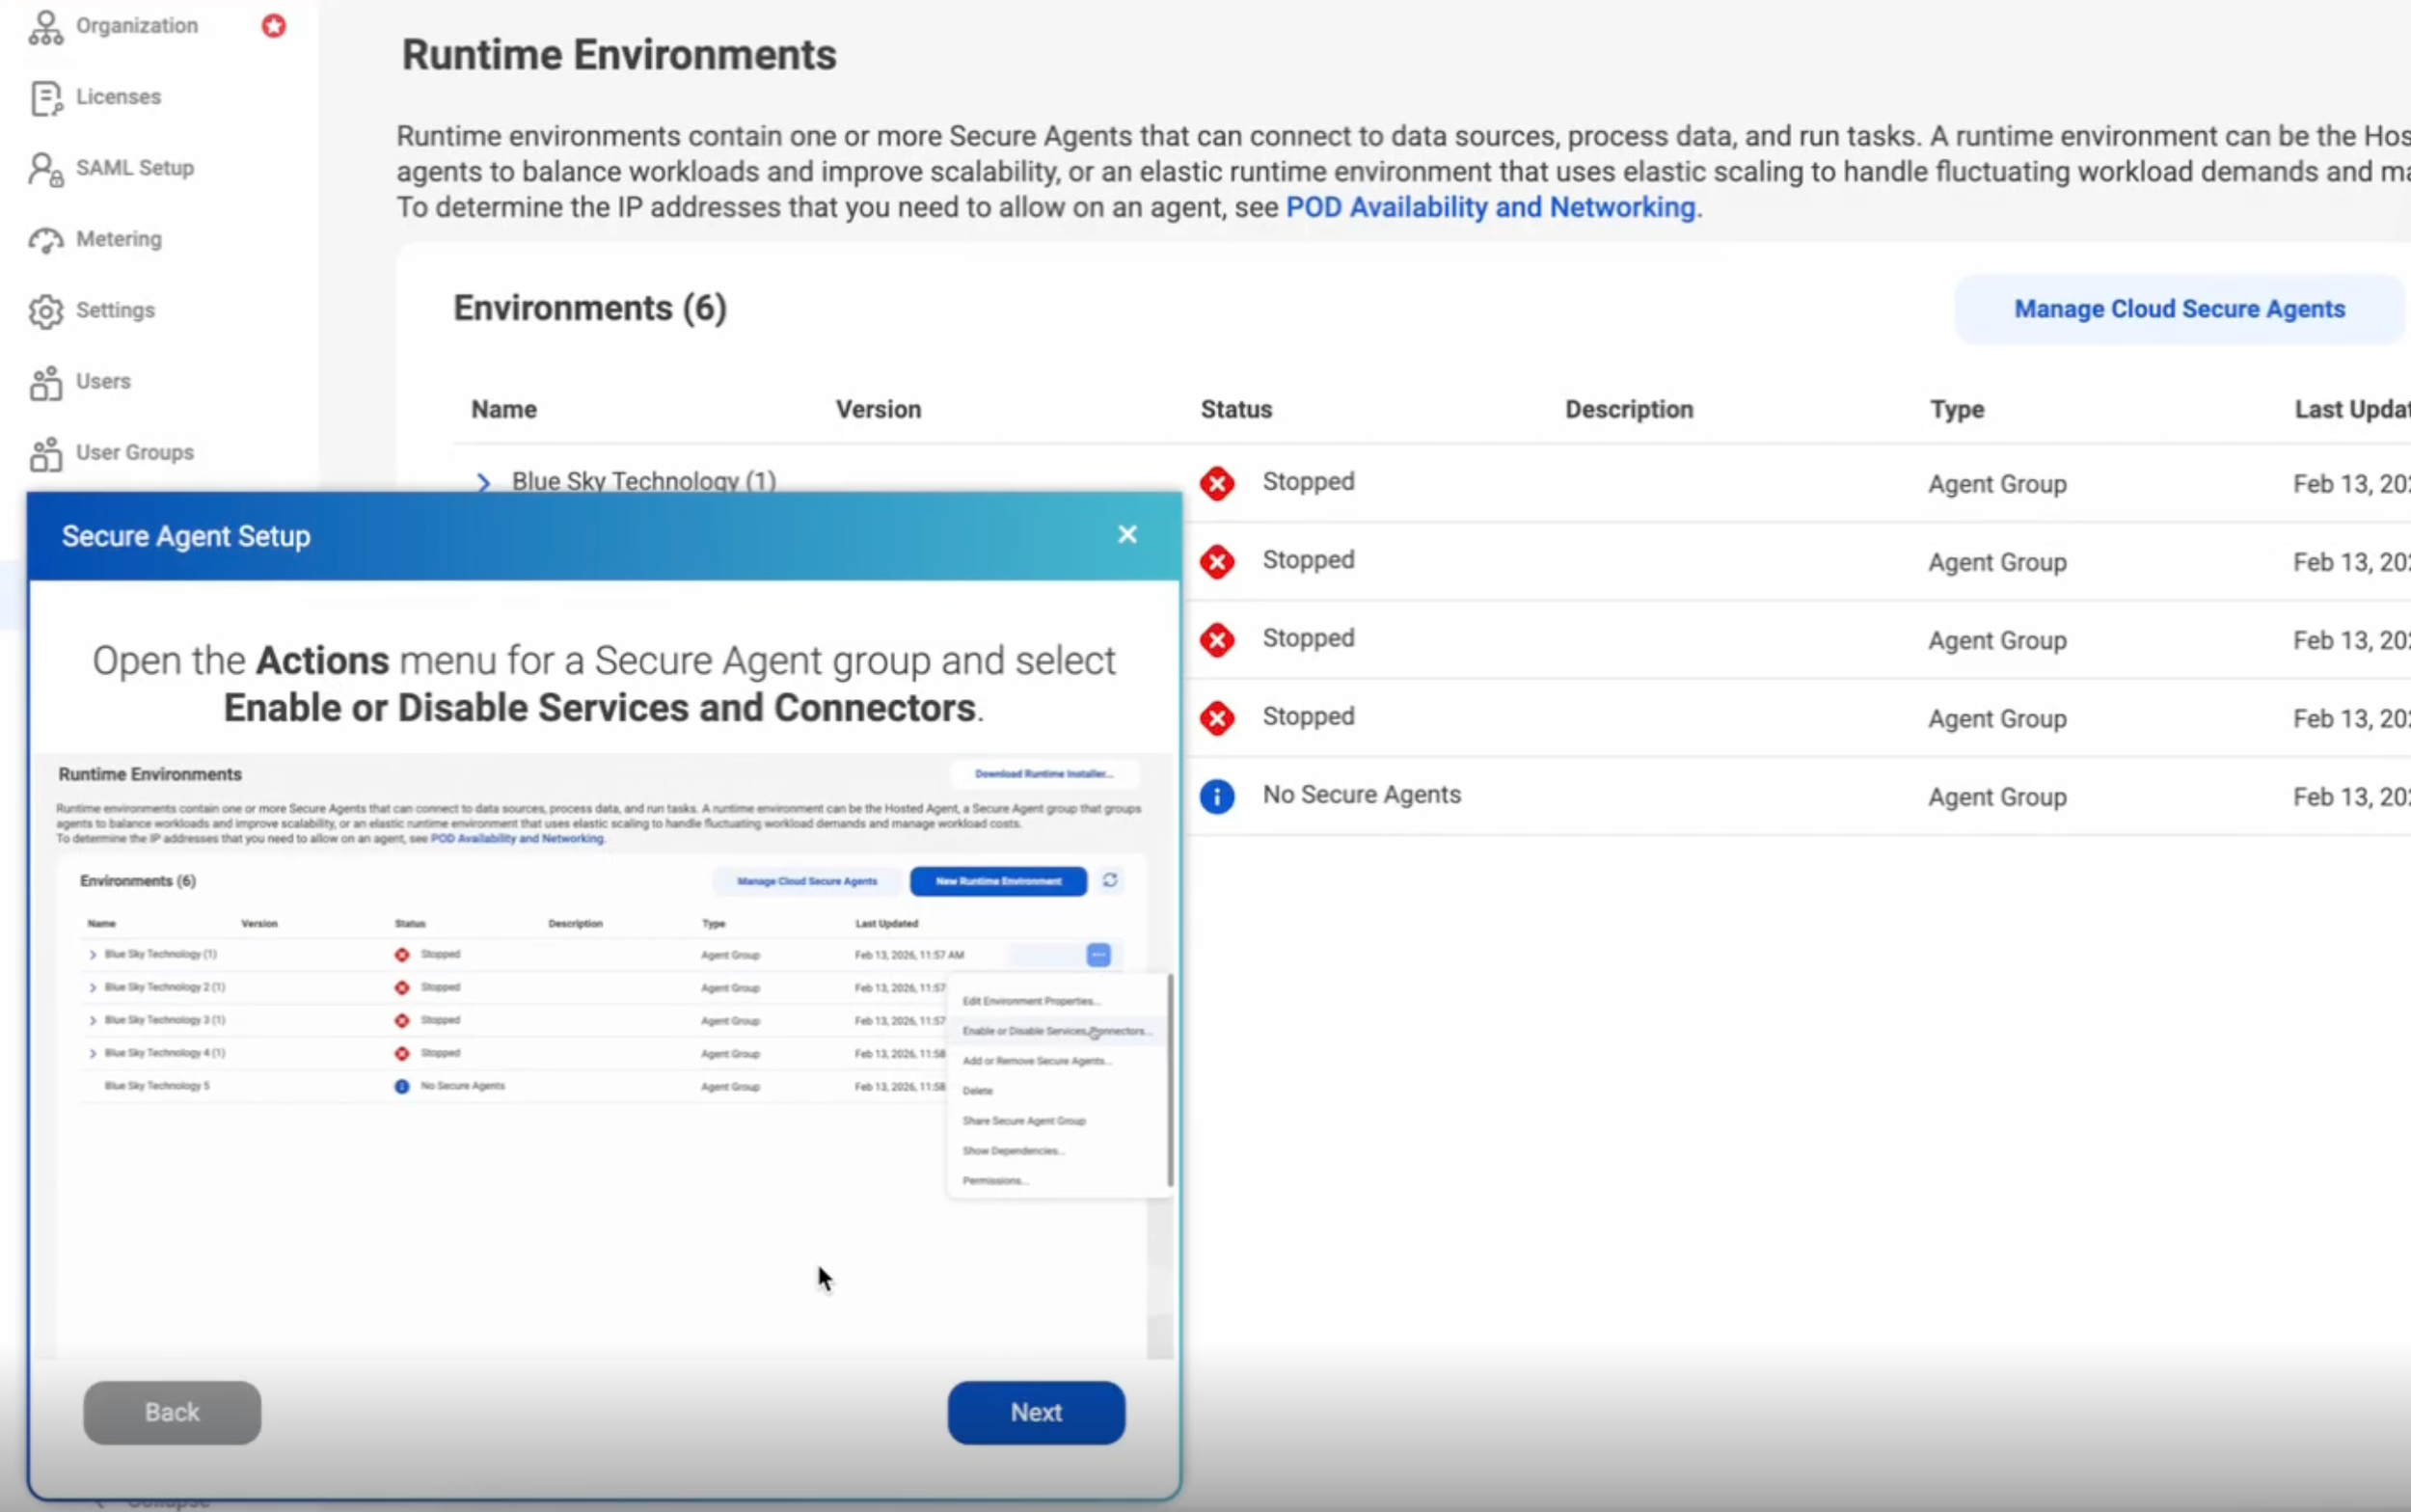Expand the Blue Sky Technology (1) row
2411x1512 pixels.
pyautogui.click(x=483, y=482)
